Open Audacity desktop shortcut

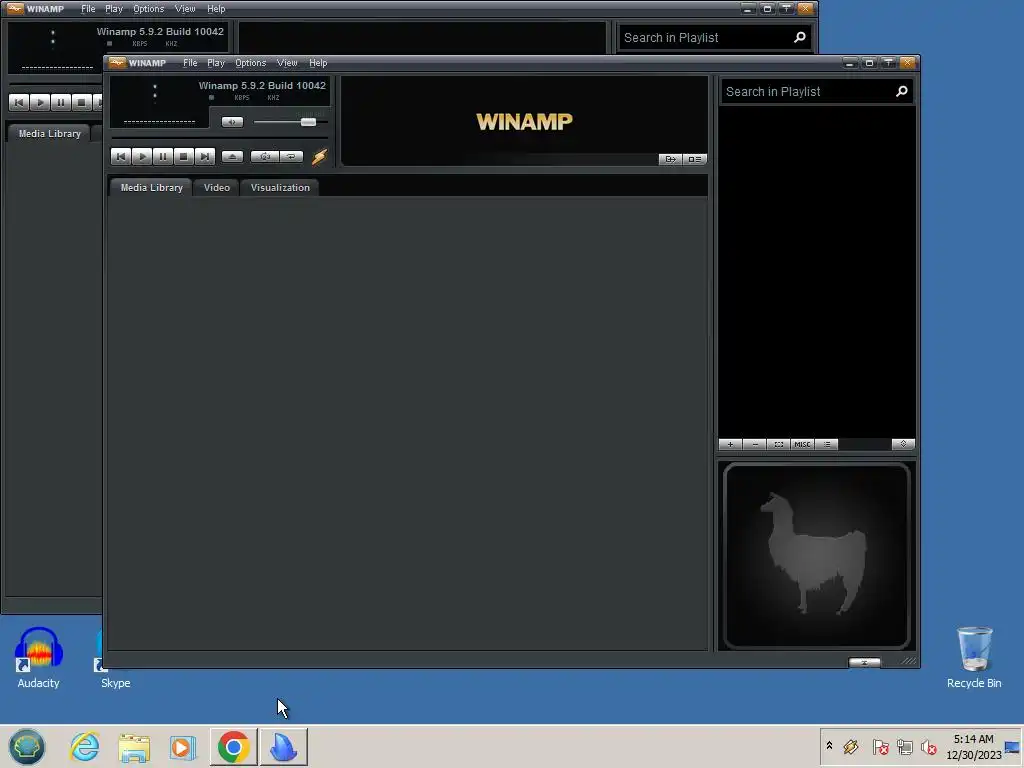(38, 658)
